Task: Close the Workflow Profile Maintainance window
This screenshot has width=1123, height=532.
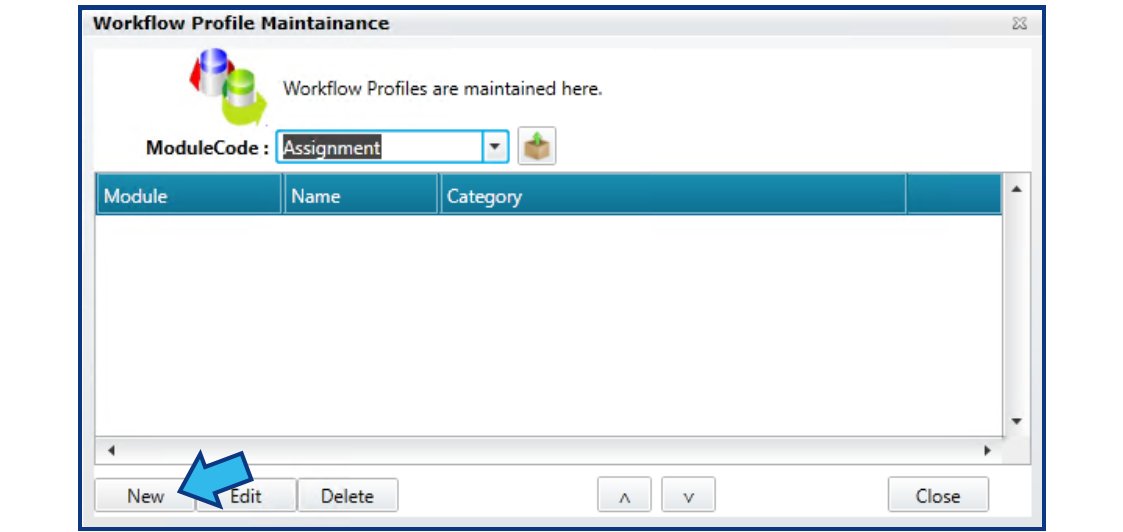Action: (1019, 24)
